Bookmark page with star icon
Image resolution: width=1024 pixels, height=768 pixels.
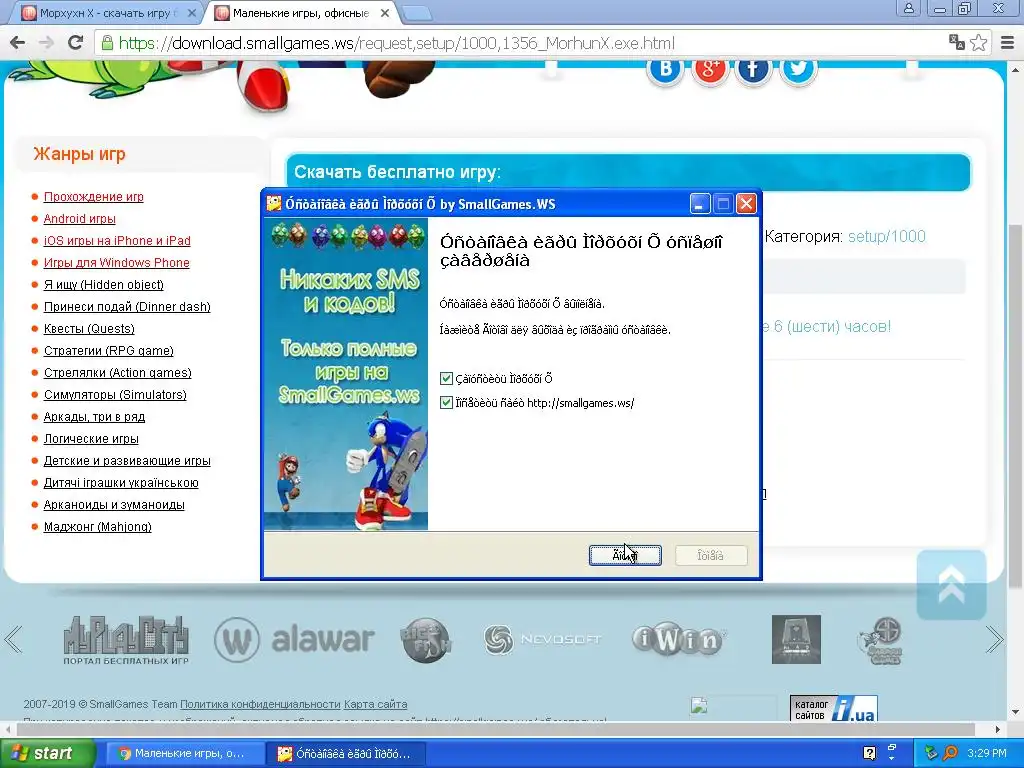[978, 43]
